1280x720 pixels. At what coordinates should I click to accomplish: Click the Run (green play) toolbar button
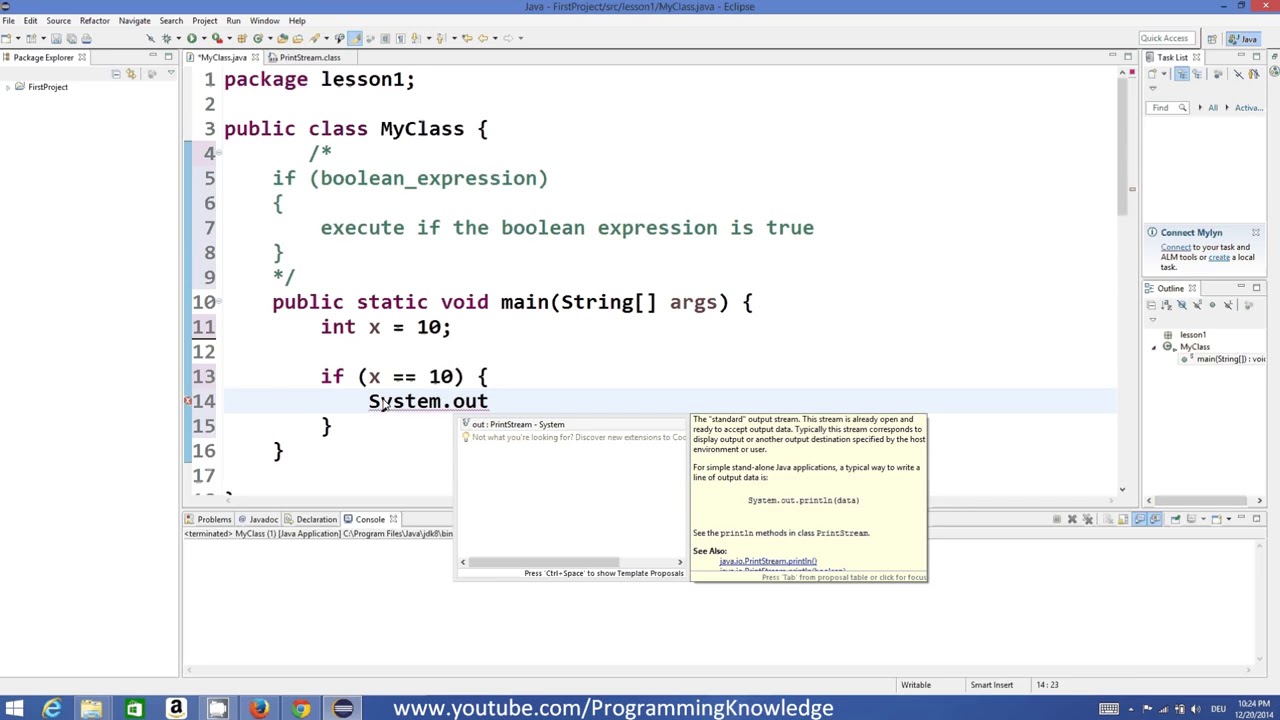click(x=191, y=38)
